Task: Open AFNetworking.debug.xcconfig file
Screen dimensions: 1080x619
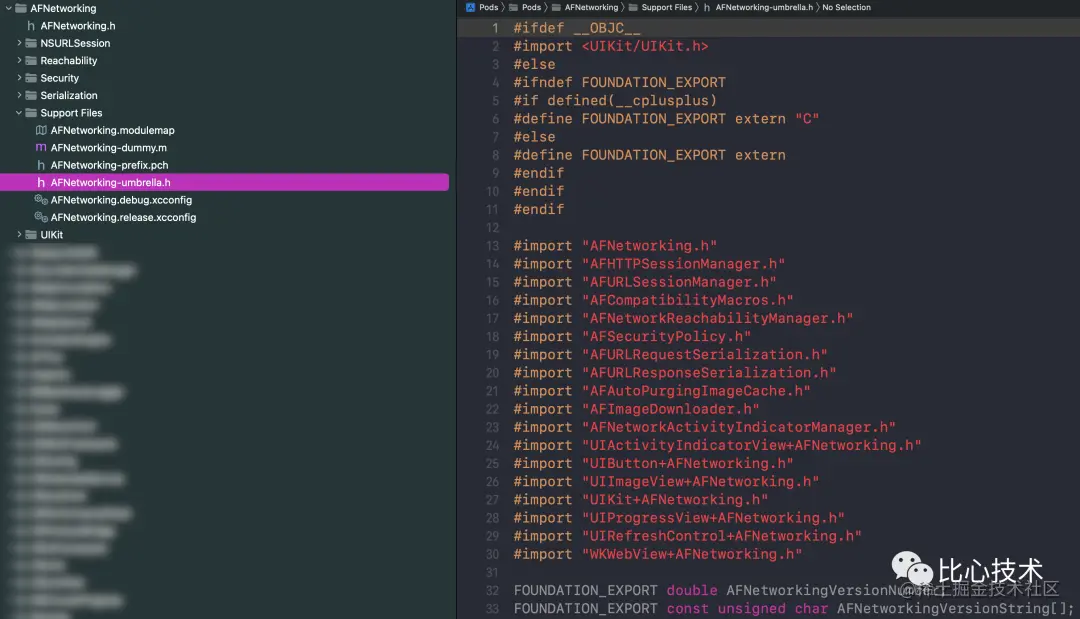Action: click(x=121, y=200)
